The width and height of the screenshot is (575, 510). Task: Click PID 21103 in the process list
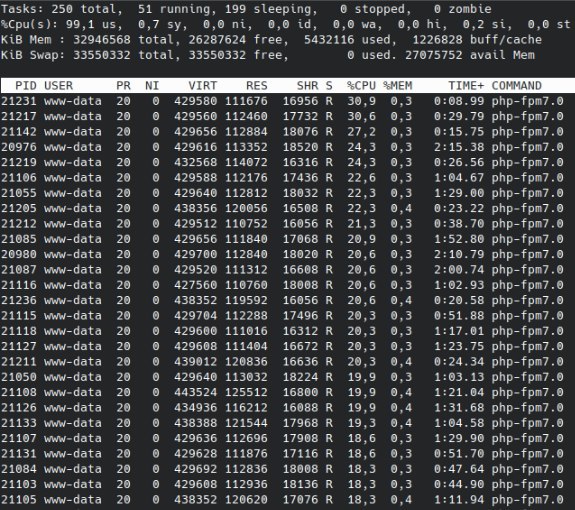pos(19,484)
